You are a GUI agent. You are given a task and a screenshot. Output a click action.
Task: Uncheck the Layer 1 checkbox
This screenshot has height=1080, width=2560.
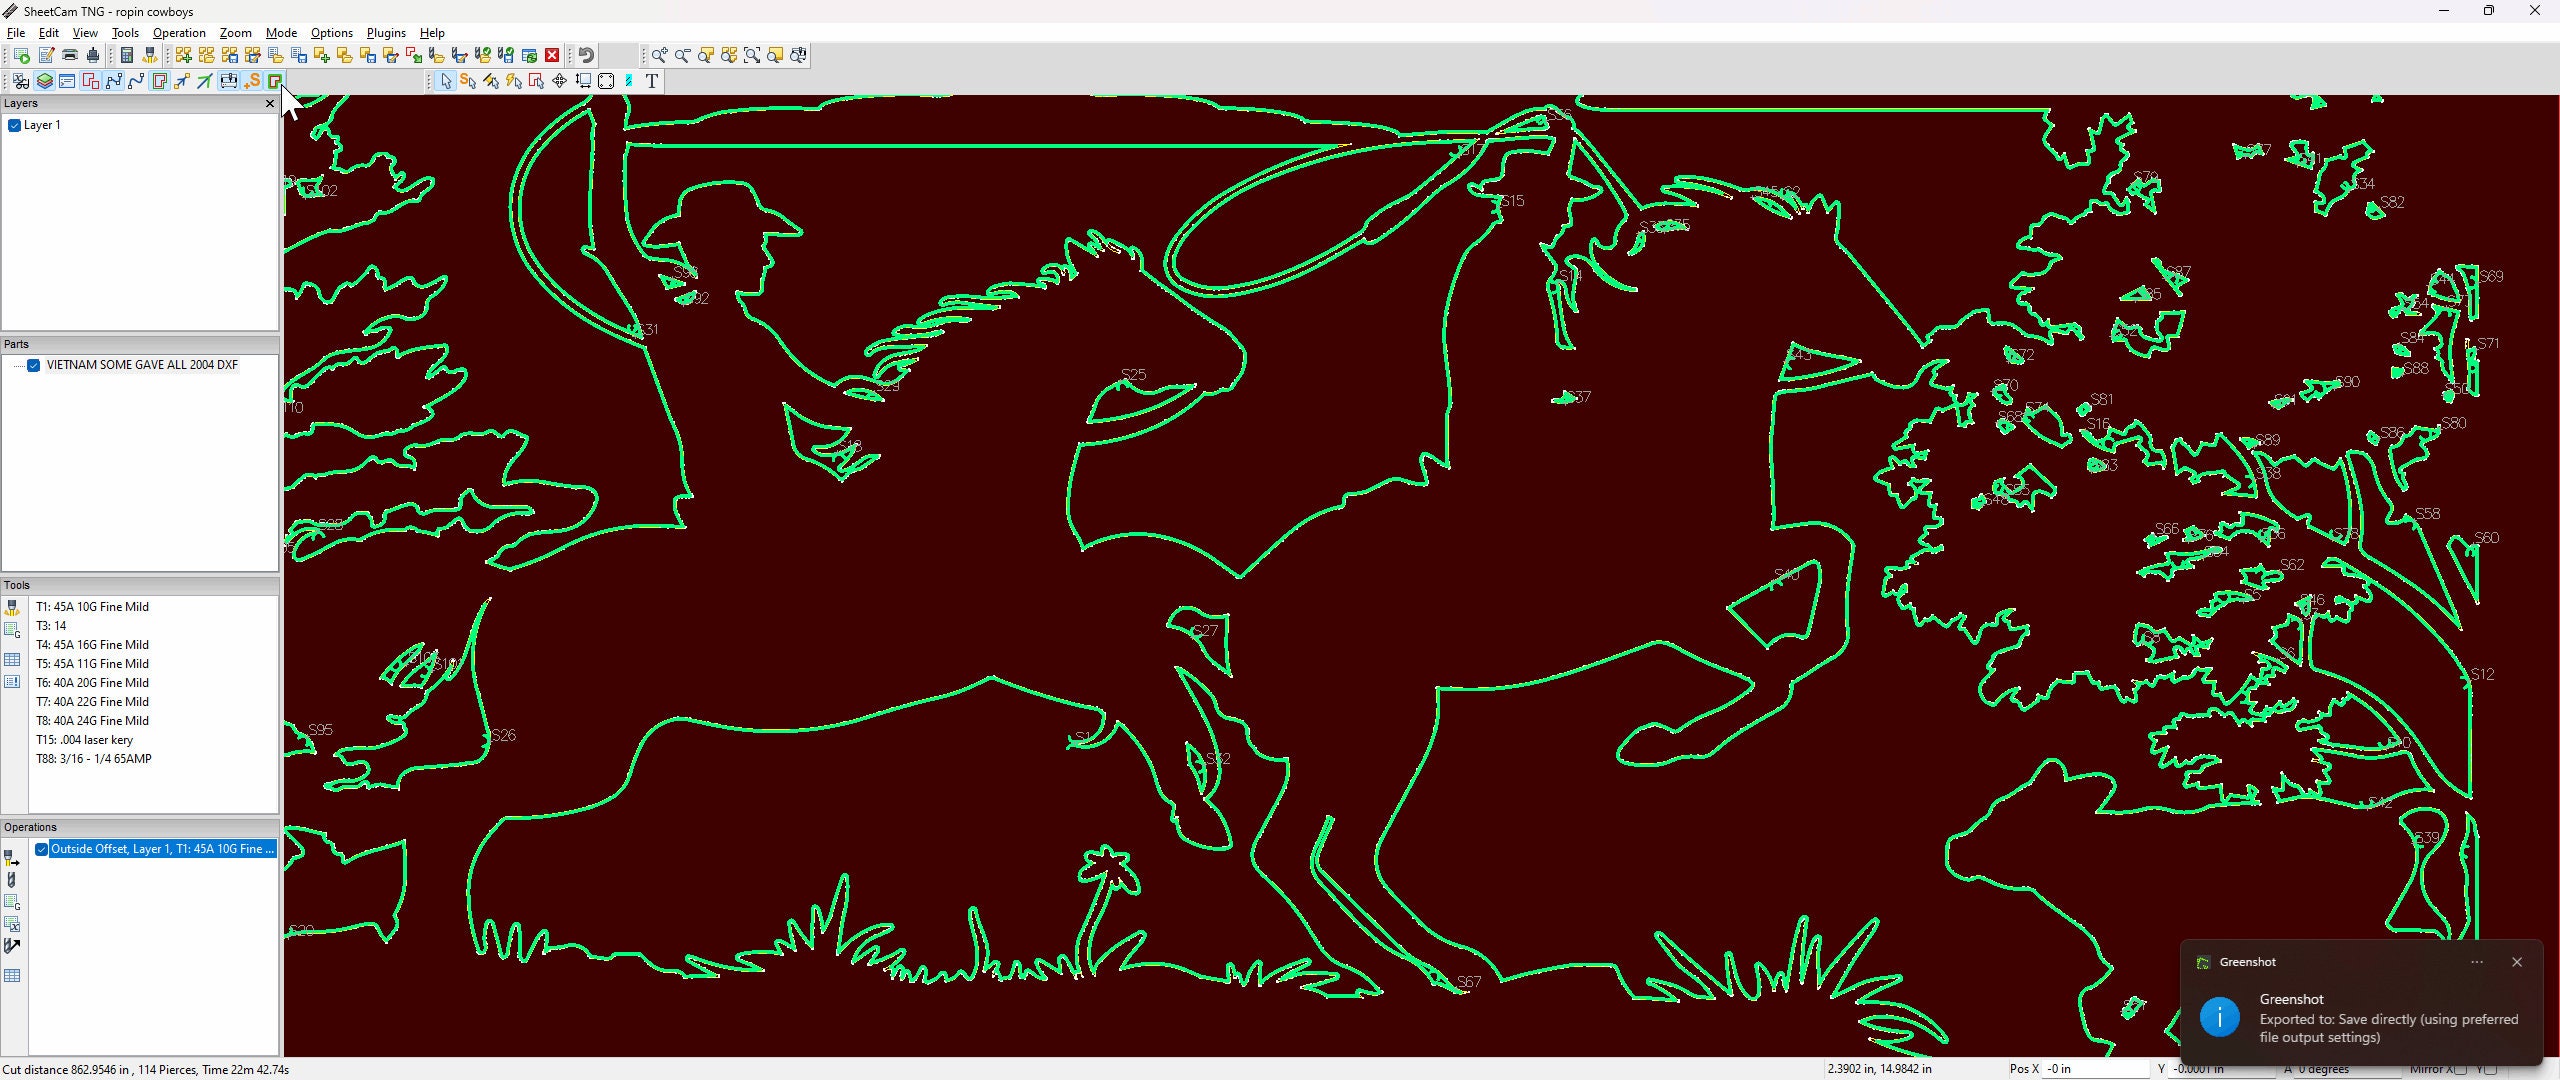(14, 125)
